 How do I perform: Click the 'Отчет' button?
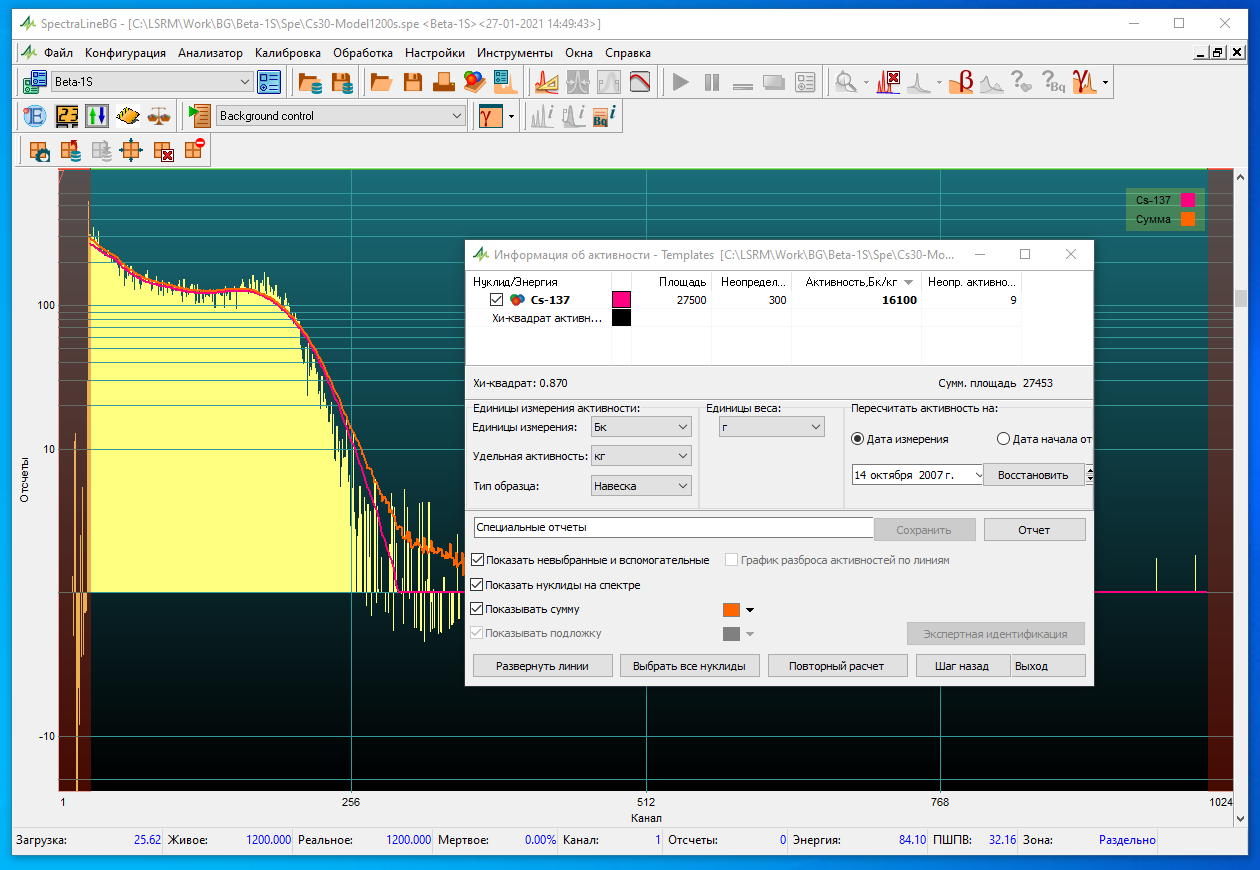tap(1034, 529)
